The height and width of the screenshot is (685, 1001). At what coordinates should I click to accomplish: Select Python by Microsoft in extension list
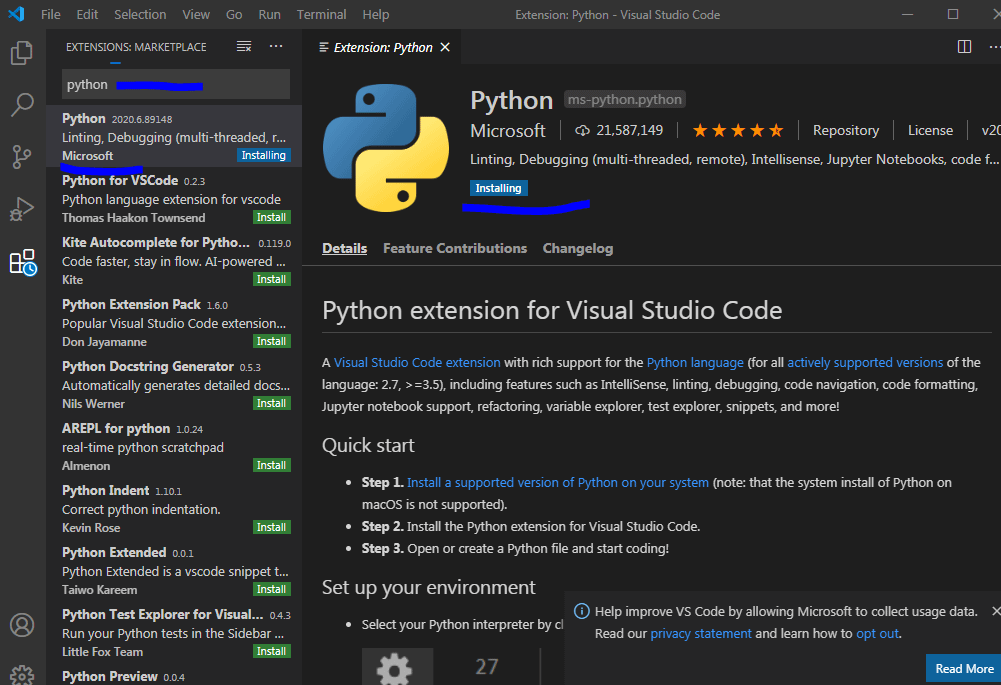174,137
